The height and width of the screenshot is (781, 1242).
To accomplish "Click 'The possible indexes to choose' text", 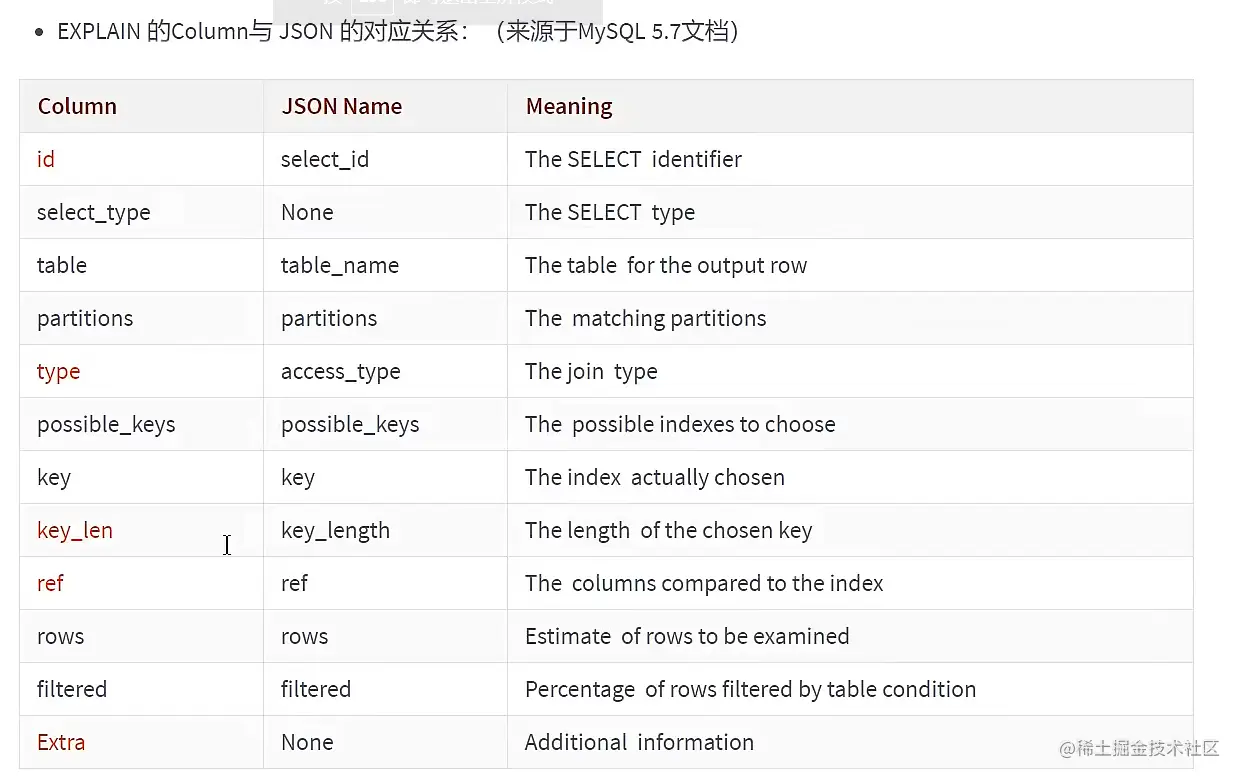I will 680,424.
